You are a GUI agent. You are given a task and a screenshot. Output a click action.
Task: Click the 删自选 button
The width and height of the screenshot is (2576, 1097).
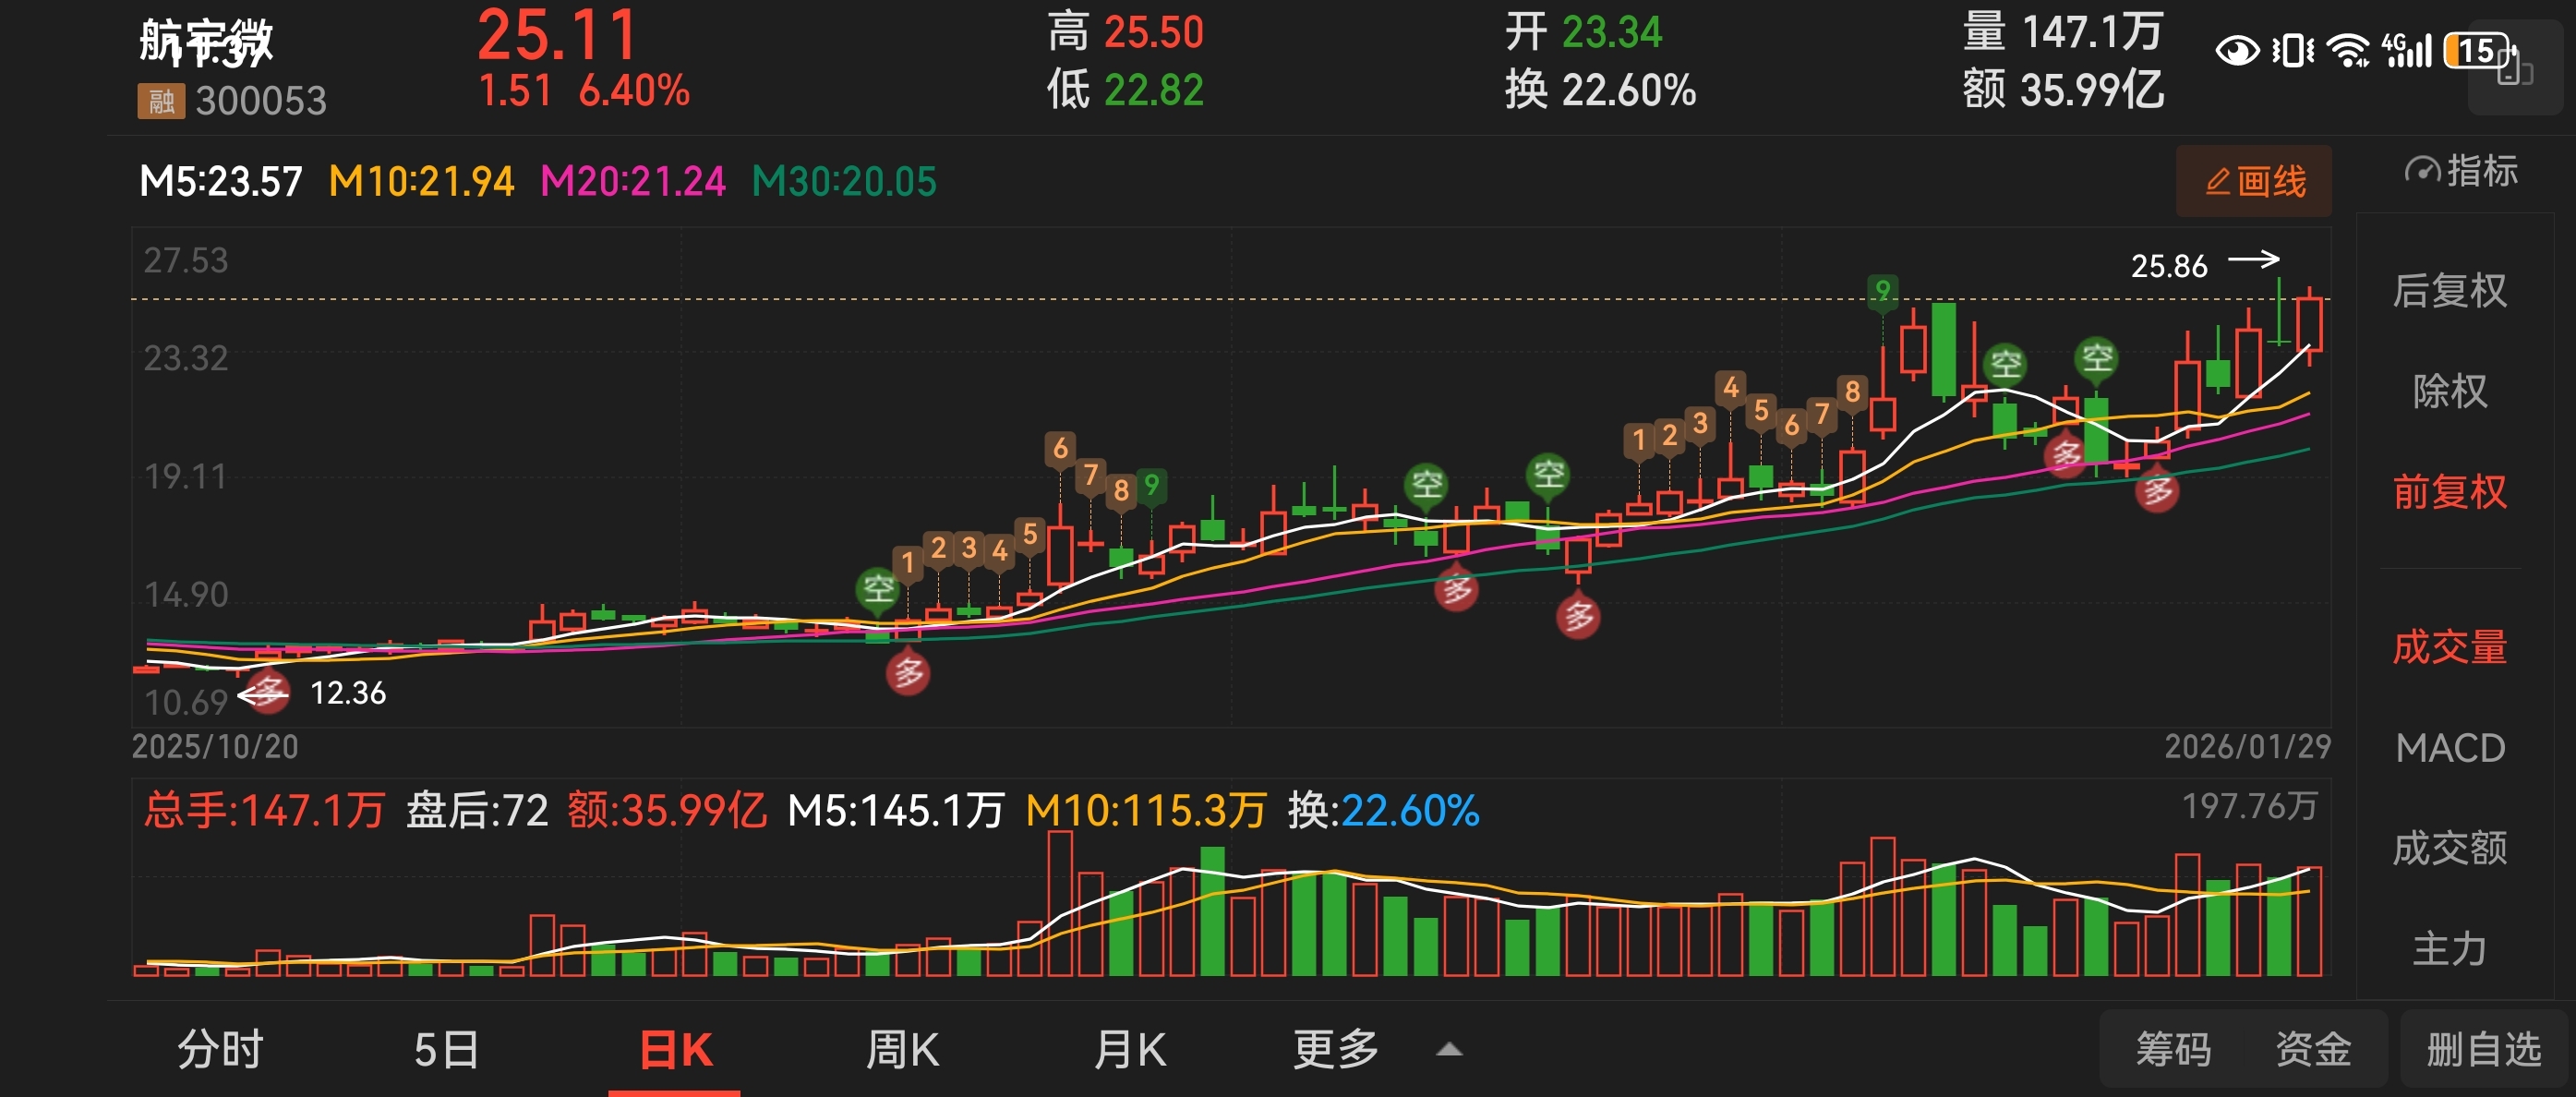(x=2483, y=1050)
